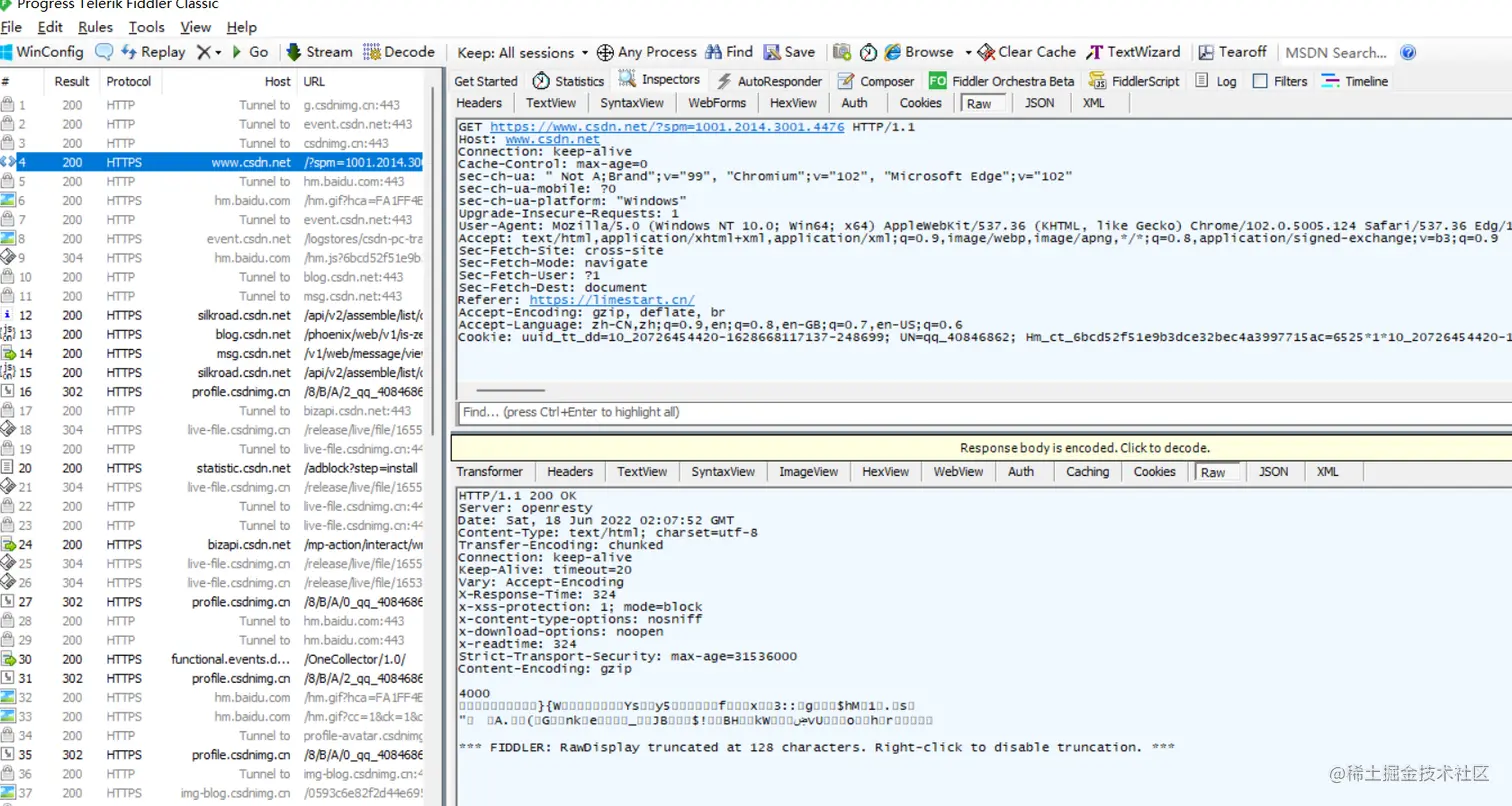Open the Edit menu
1512x806 pixels.
(50, 27)
